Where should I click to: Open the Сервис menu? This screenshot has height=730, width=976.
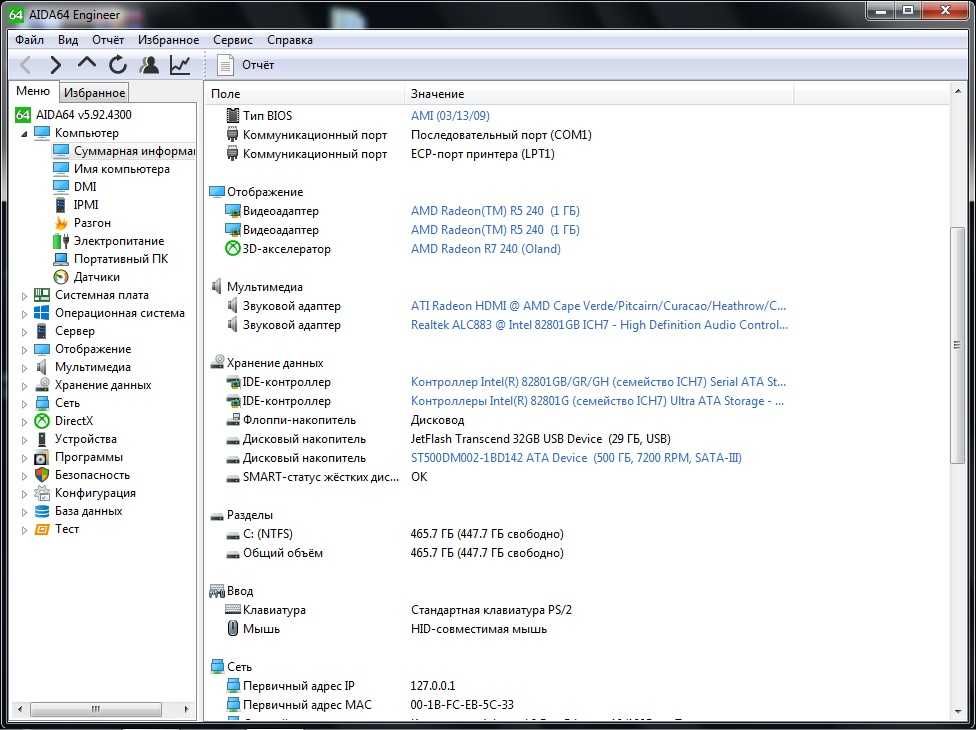coord(233,40)
